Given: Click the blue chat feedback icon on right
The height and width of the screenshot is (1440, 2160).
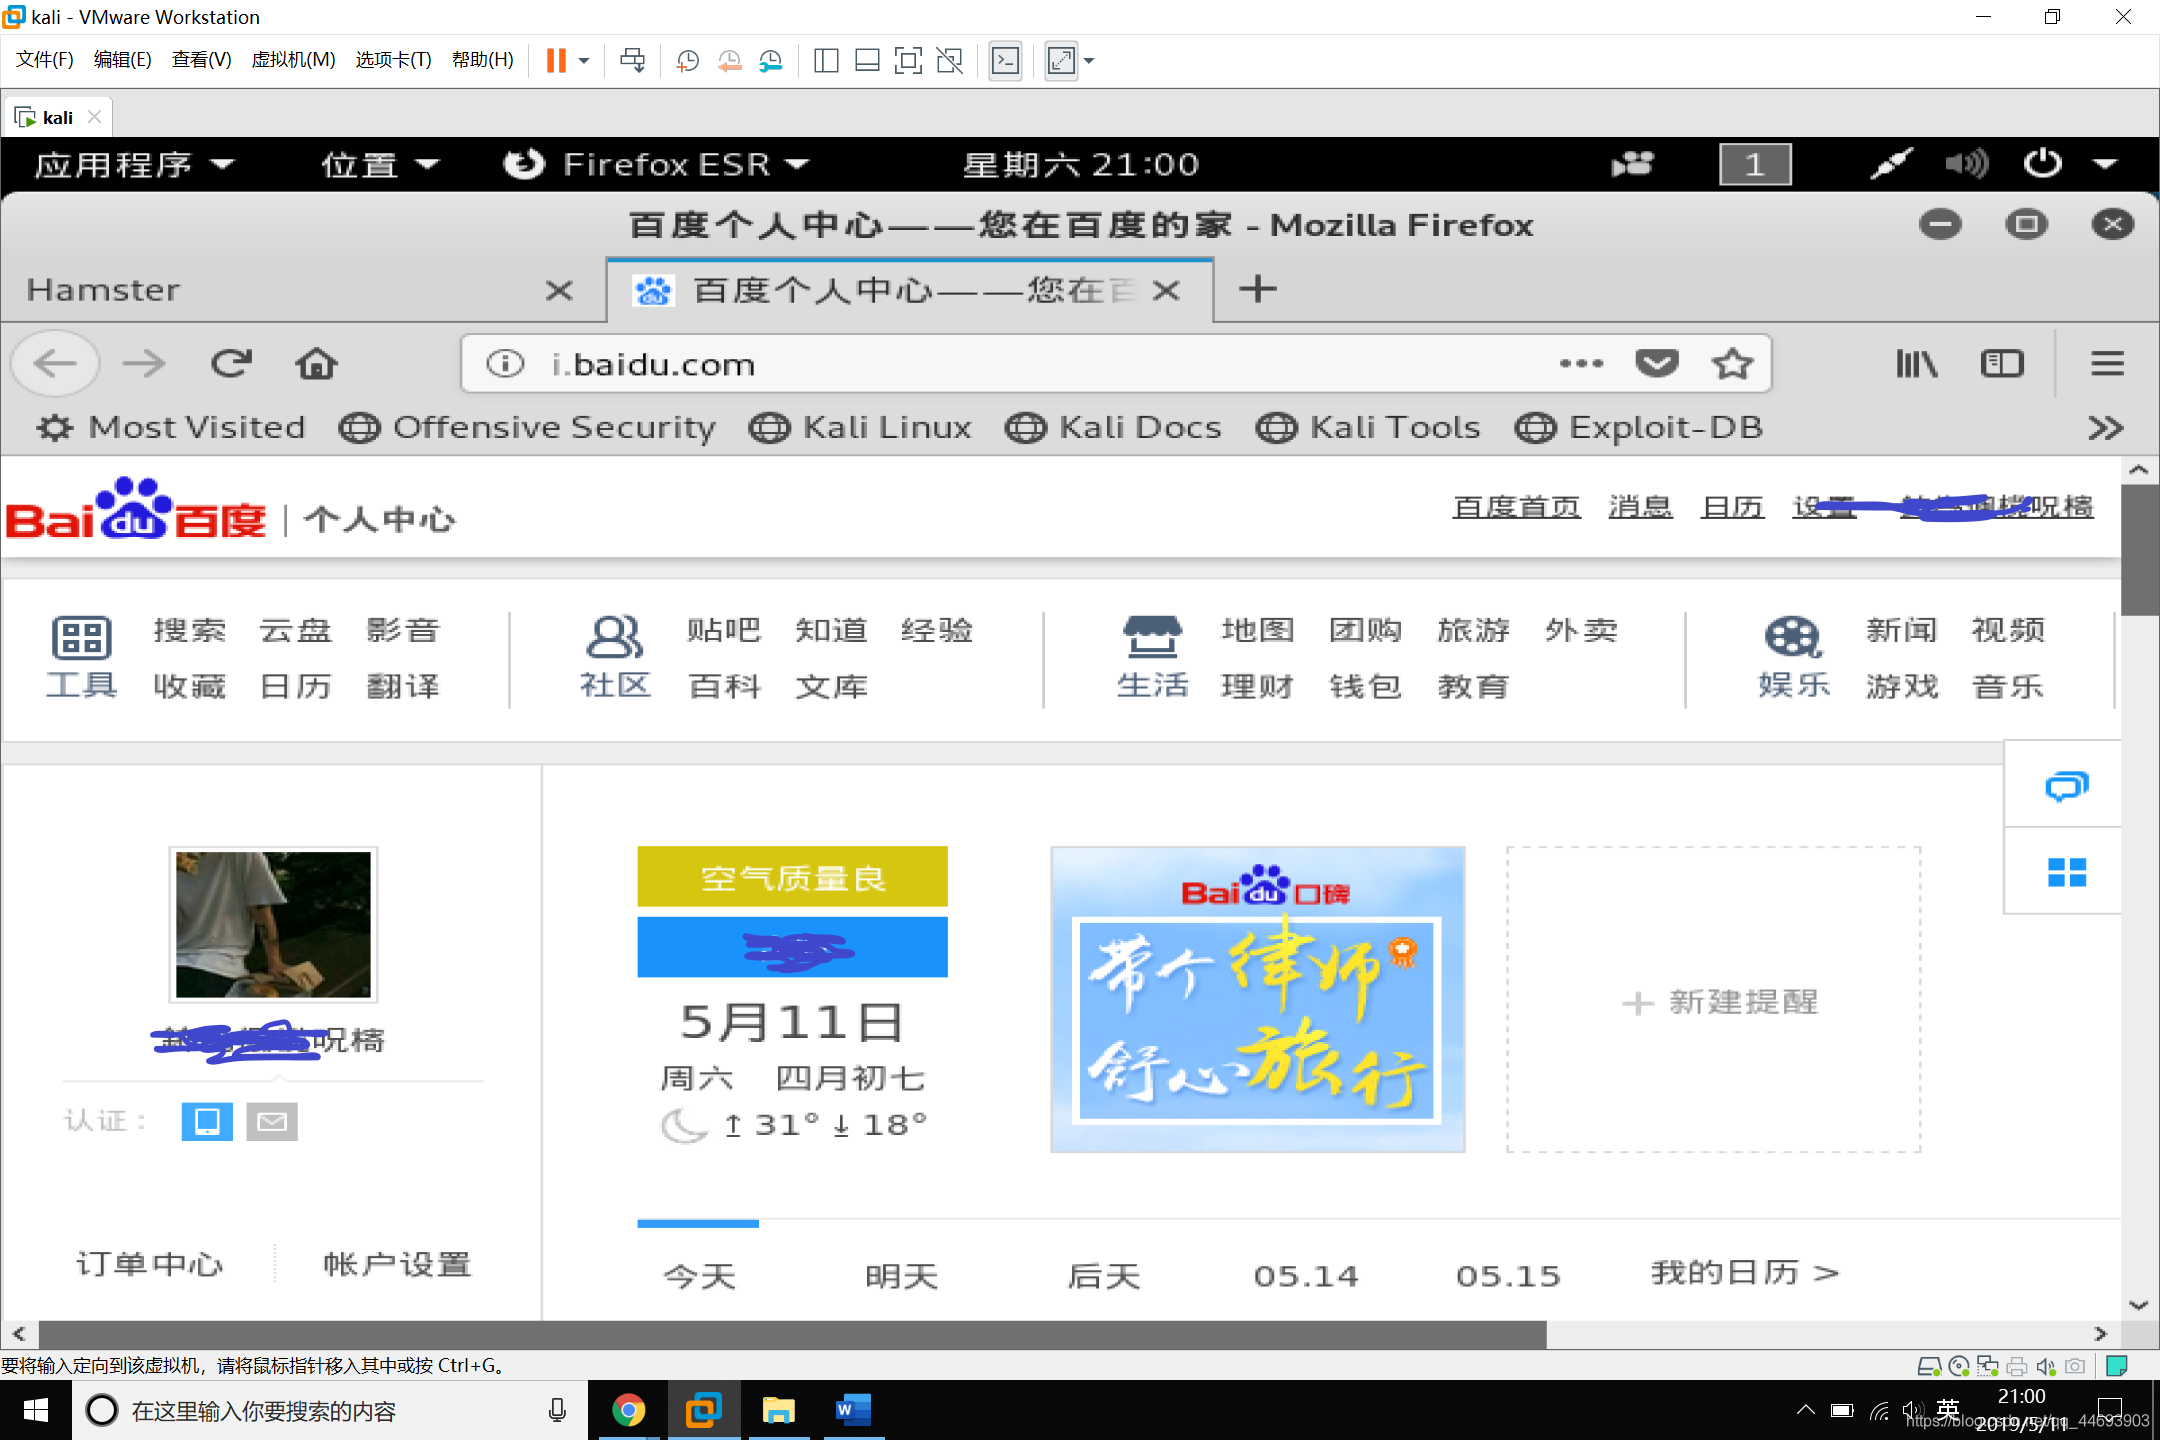Looking at the screenshot, I should pyautogui.click(x=2066, y=786).
